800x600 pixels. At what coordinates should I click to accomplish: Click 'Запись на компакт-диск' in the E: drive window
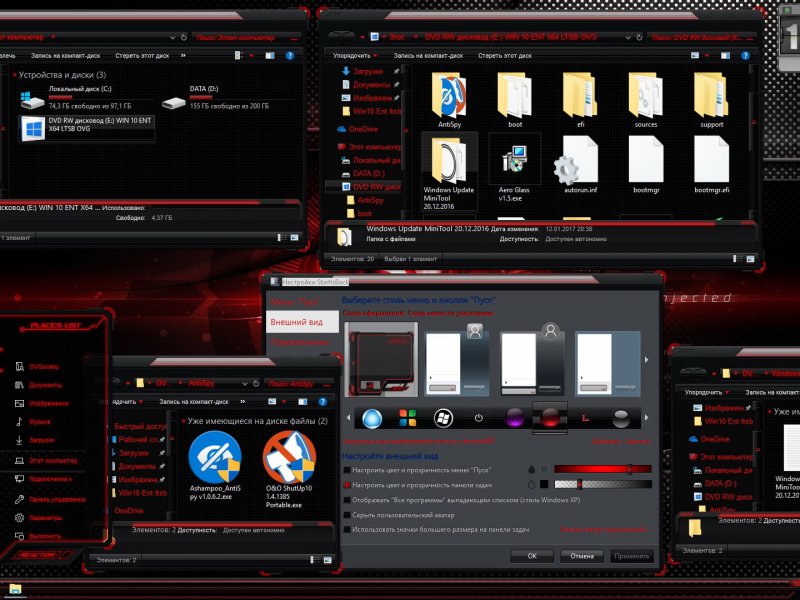[x=428, y=56]
